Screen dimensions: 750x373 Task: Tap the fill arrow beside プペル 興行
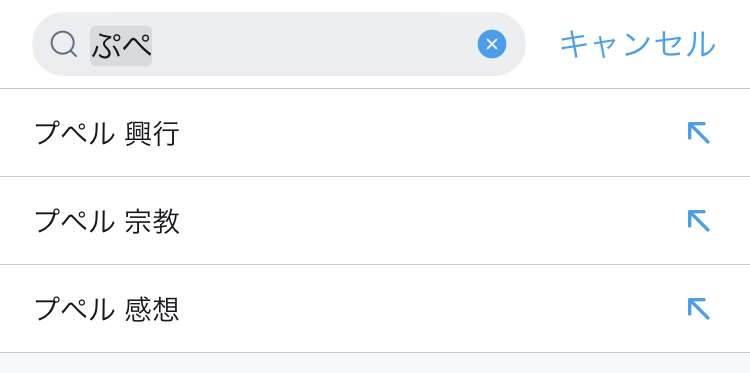699,133
